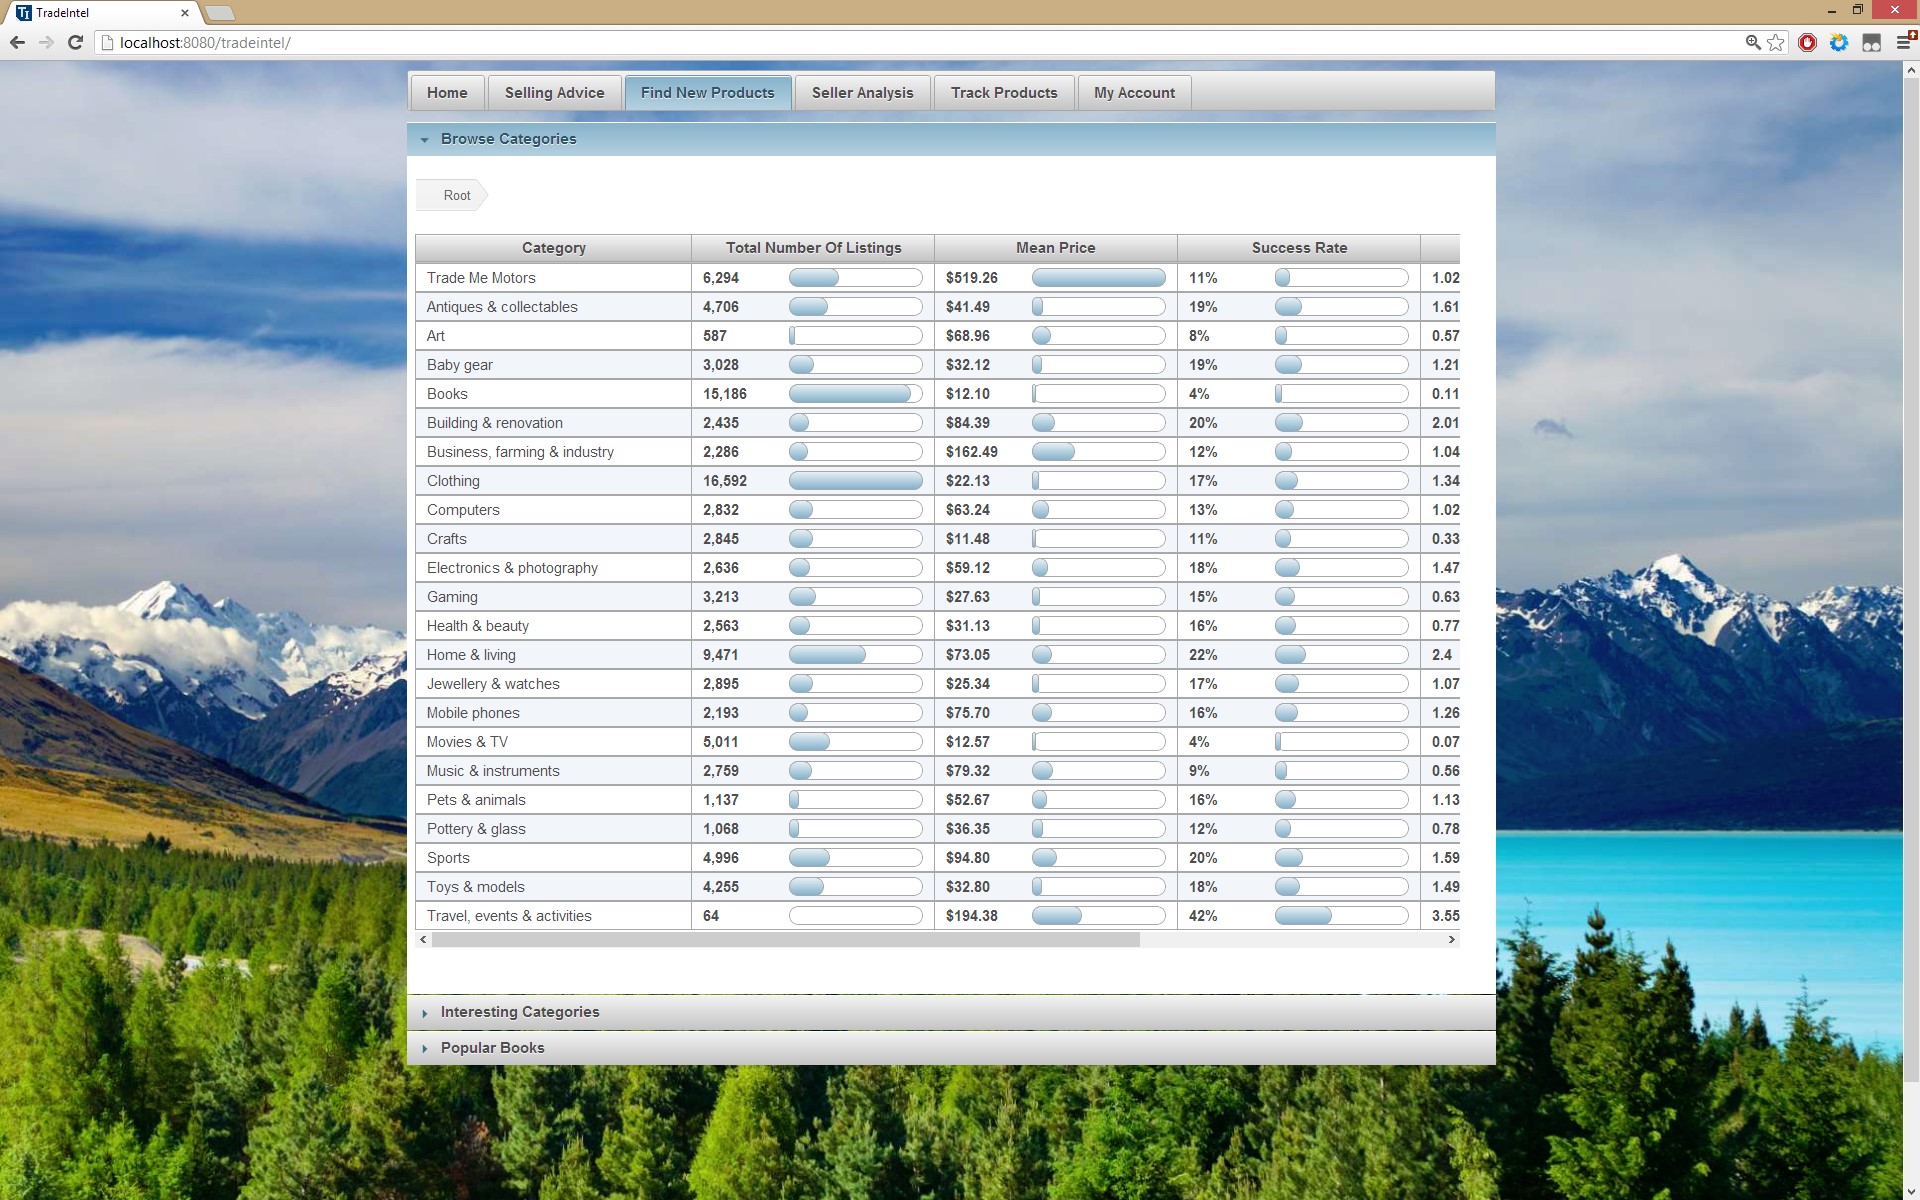1920x1200 pixels.
Task: Open the AdBlock stop-hand extension
Action: pyautogui.click(x=1807, y=42)
